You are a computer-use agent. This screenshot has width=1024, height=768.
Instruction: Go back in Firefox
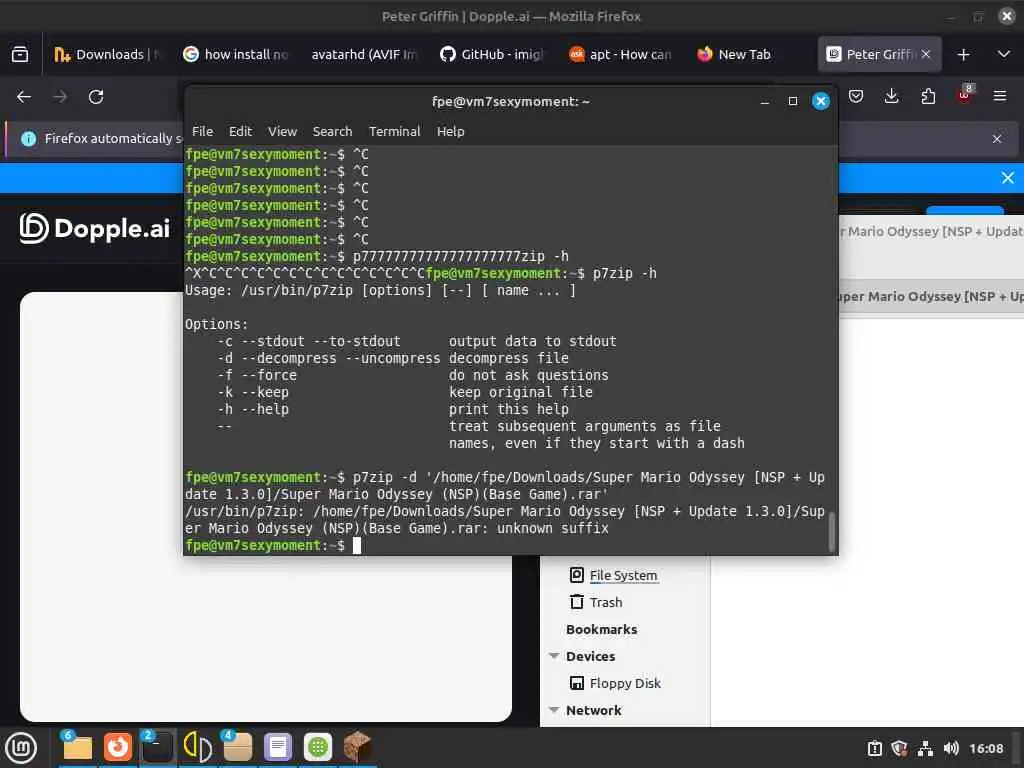(24, 97)
